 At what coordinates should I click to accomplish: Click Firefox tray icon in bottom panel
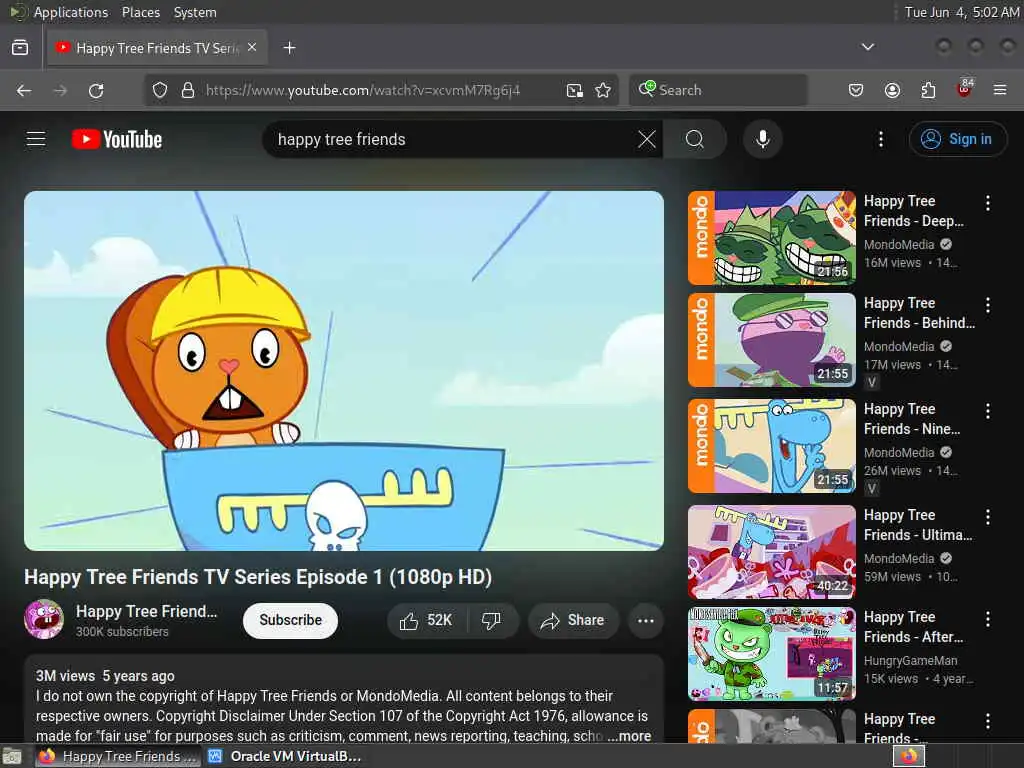pyautogui.click(x=909, y=756)
